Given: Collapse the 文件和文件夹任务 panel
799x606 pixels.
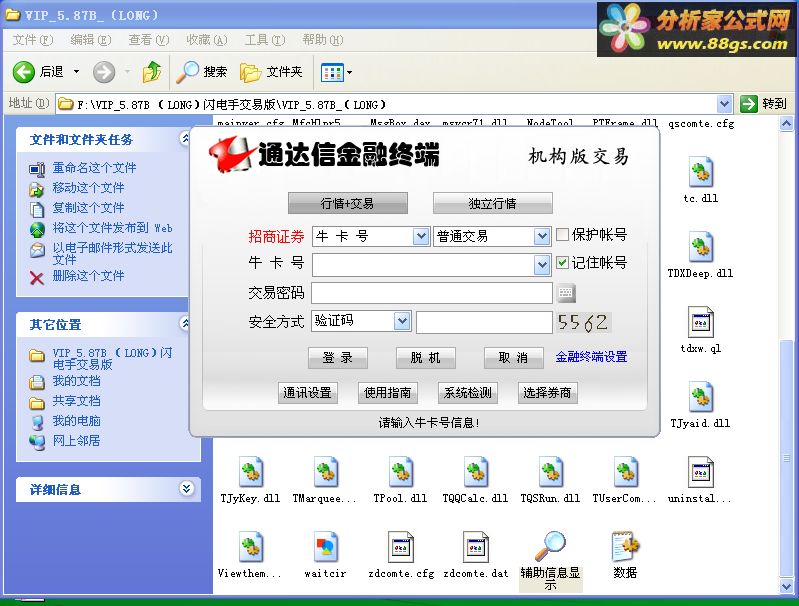Looking at the screenshot, I should (185, 139).
